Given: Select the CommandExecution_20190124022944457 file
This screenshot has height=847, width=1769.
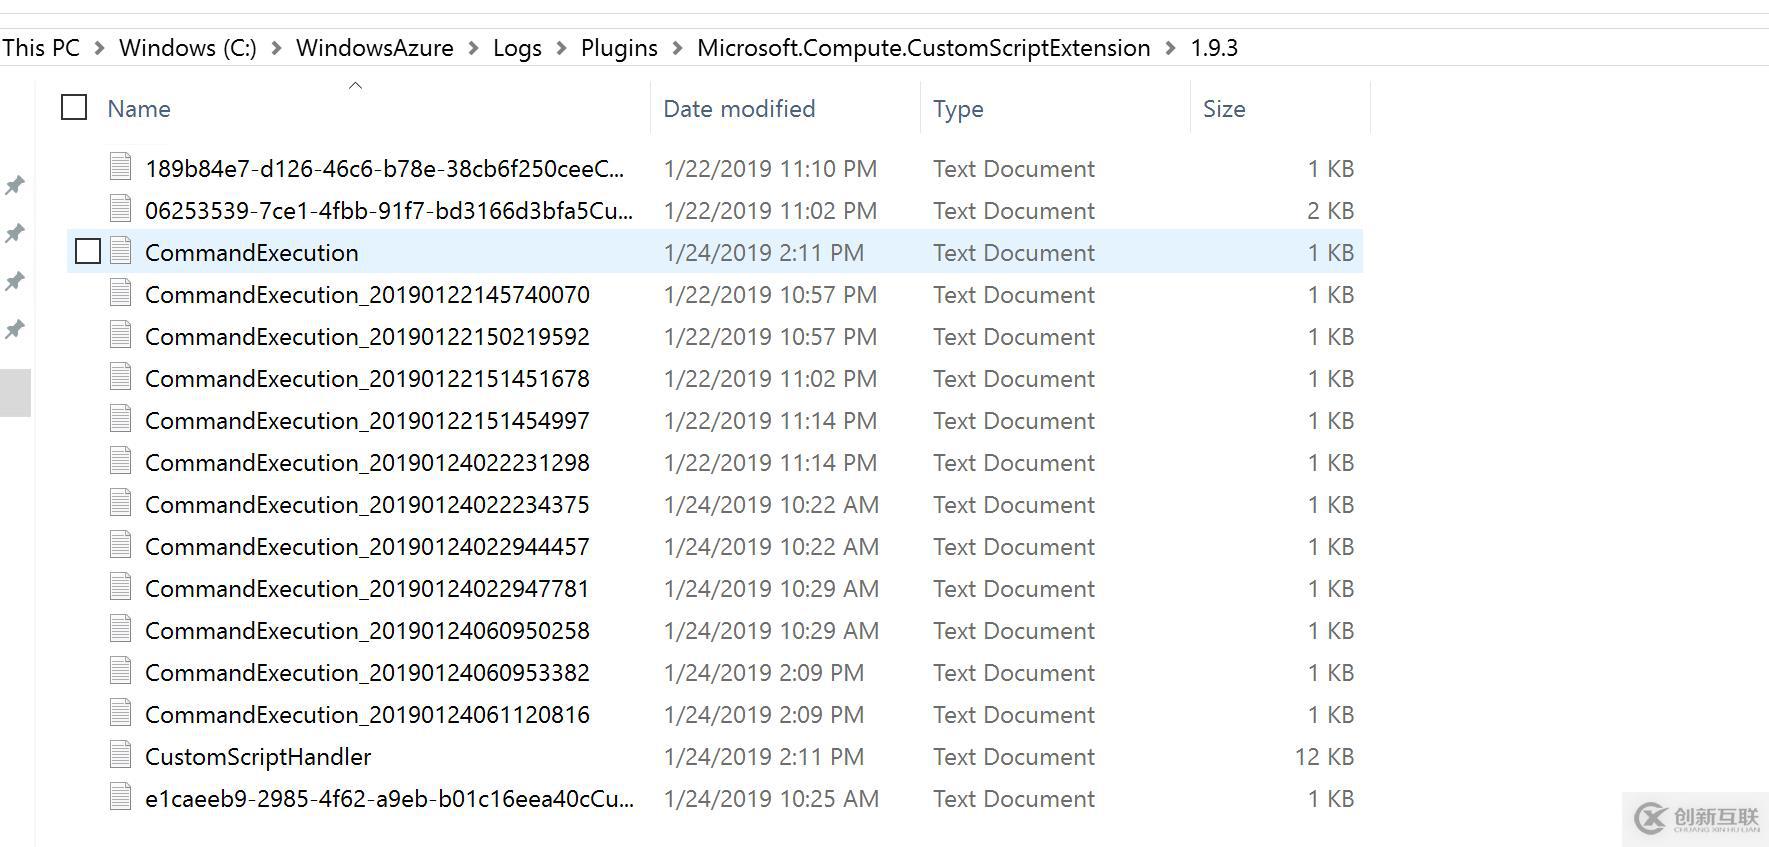Looking at the screenshot, I should [x=367, y=547].
